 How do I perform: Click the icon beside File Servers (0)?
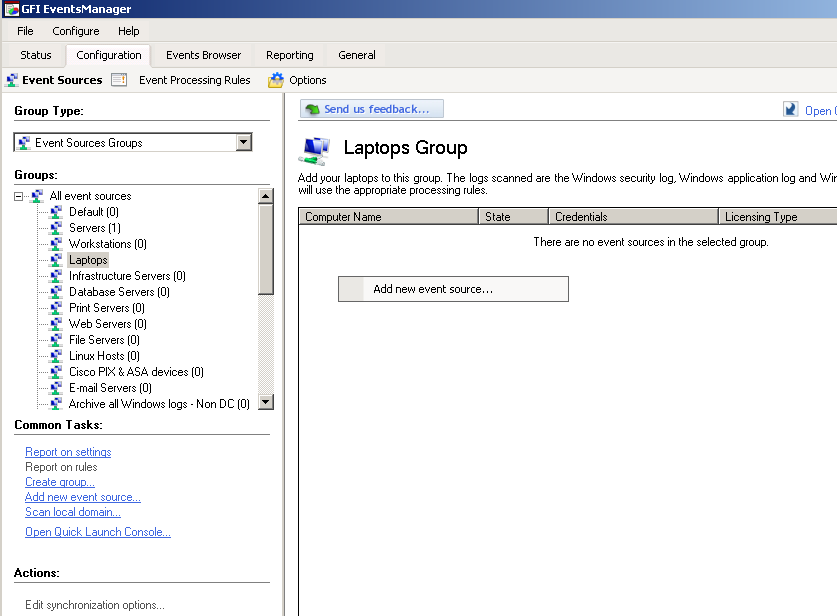tap(56, 340)
